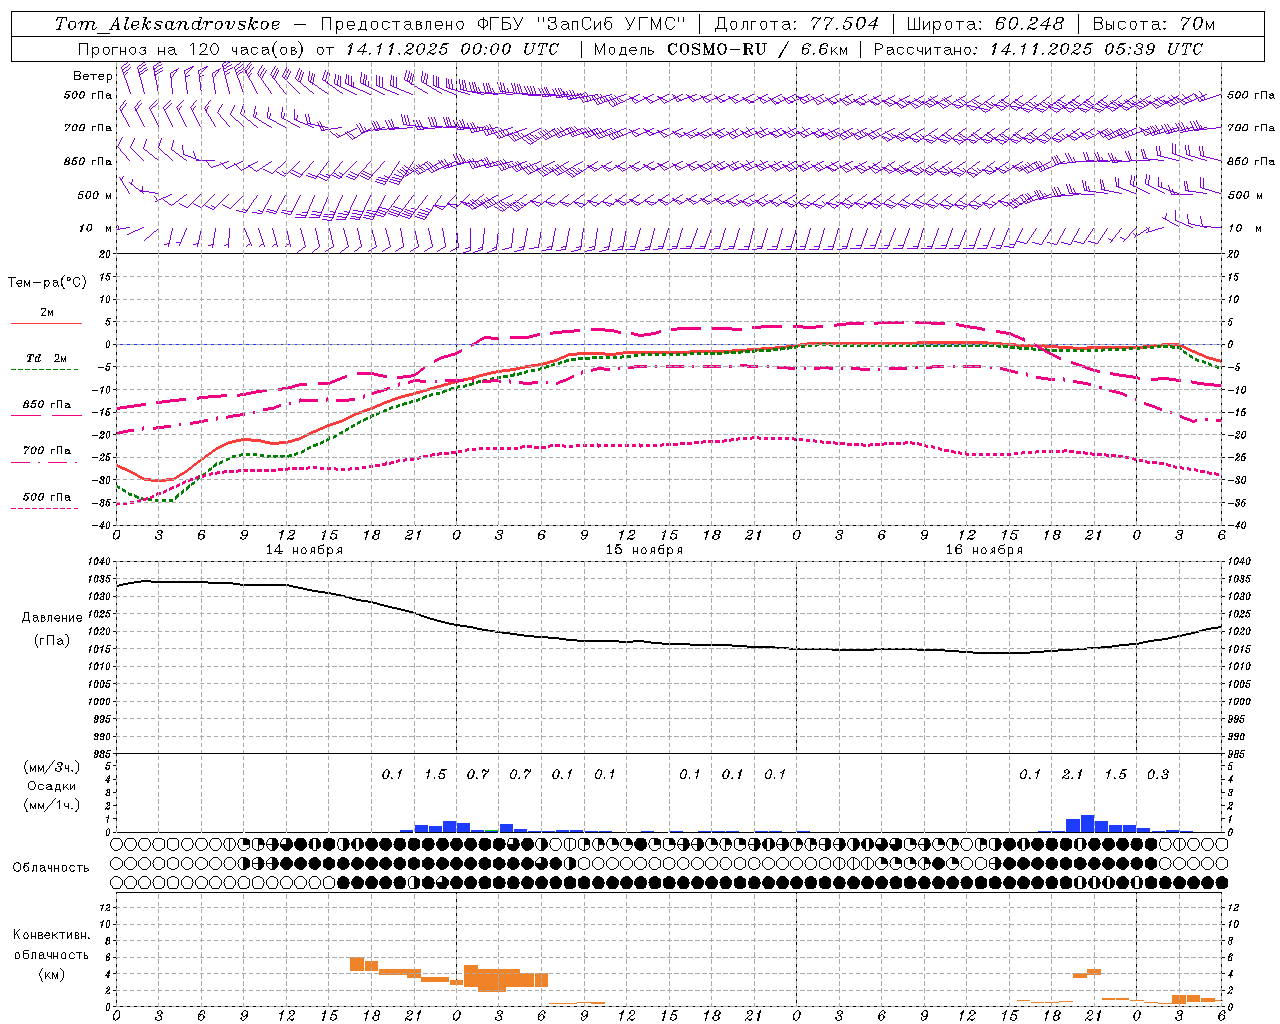Click the station name "Tom_Aleksandrovskoe" in the header
1280x1024 pixels.
168,24
